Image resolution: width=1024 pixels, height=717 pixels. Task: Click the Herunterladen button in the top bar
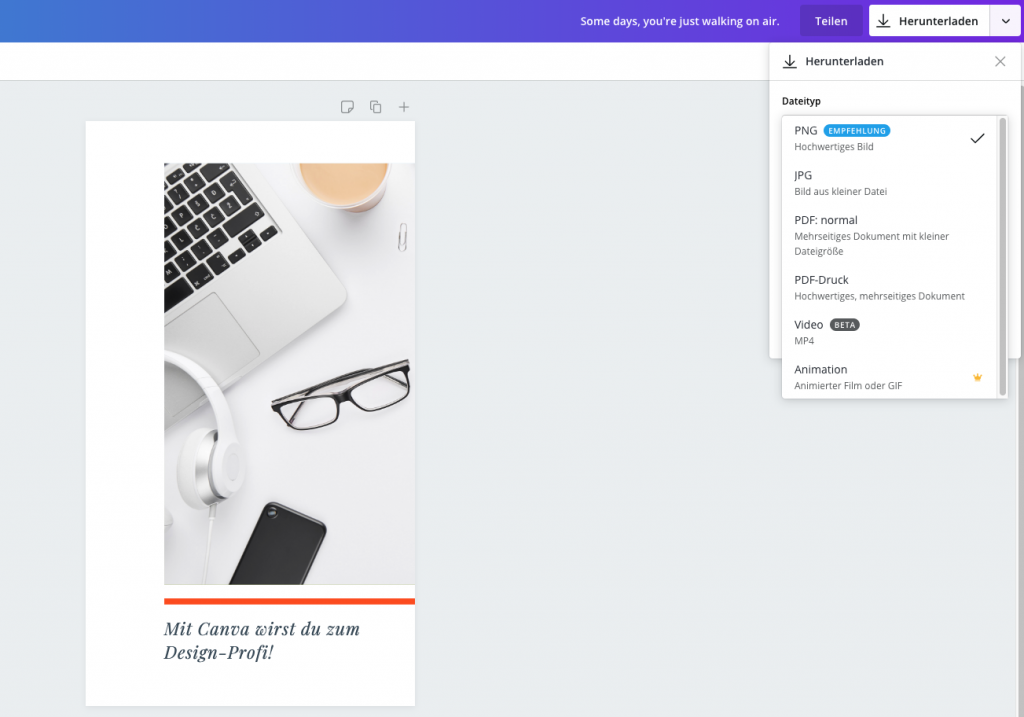[x=929, y=21]
